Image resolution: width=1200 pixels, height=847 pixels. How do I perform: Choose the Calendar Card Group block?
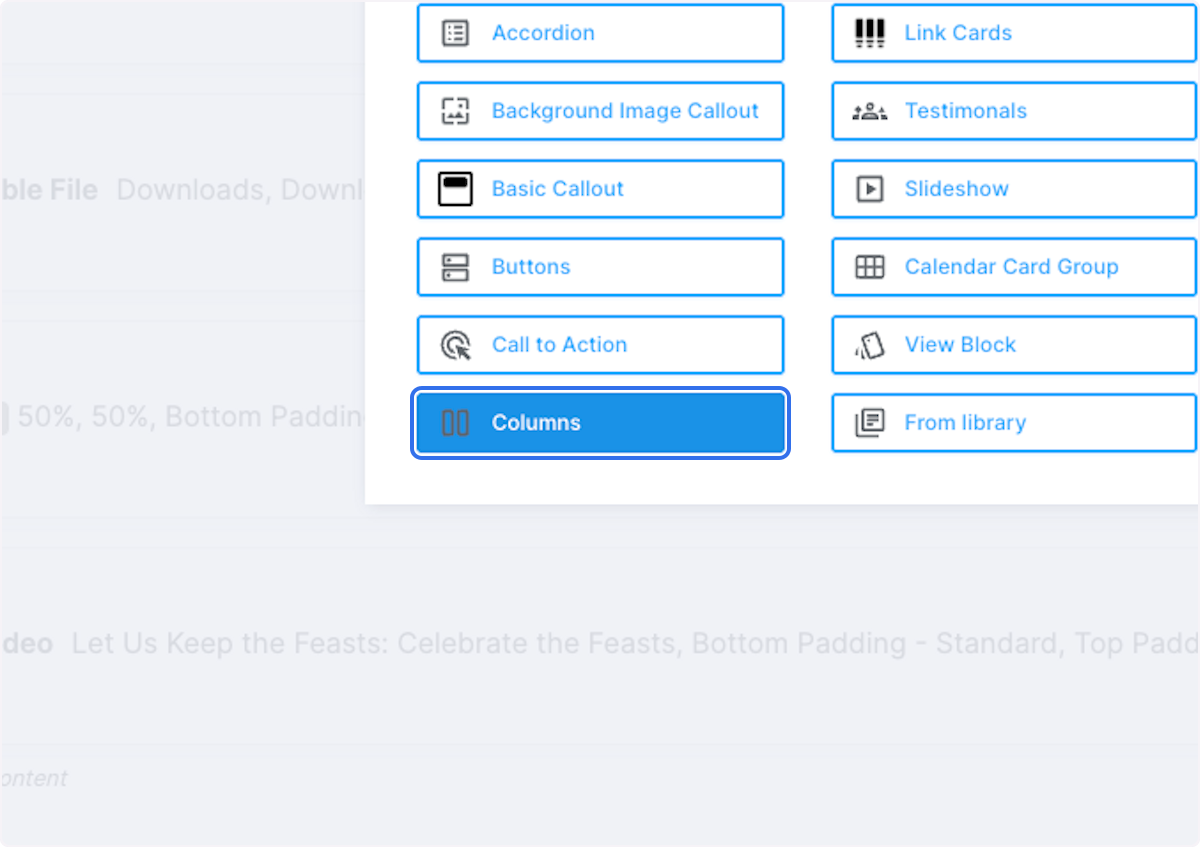[x=1013, y=266]
